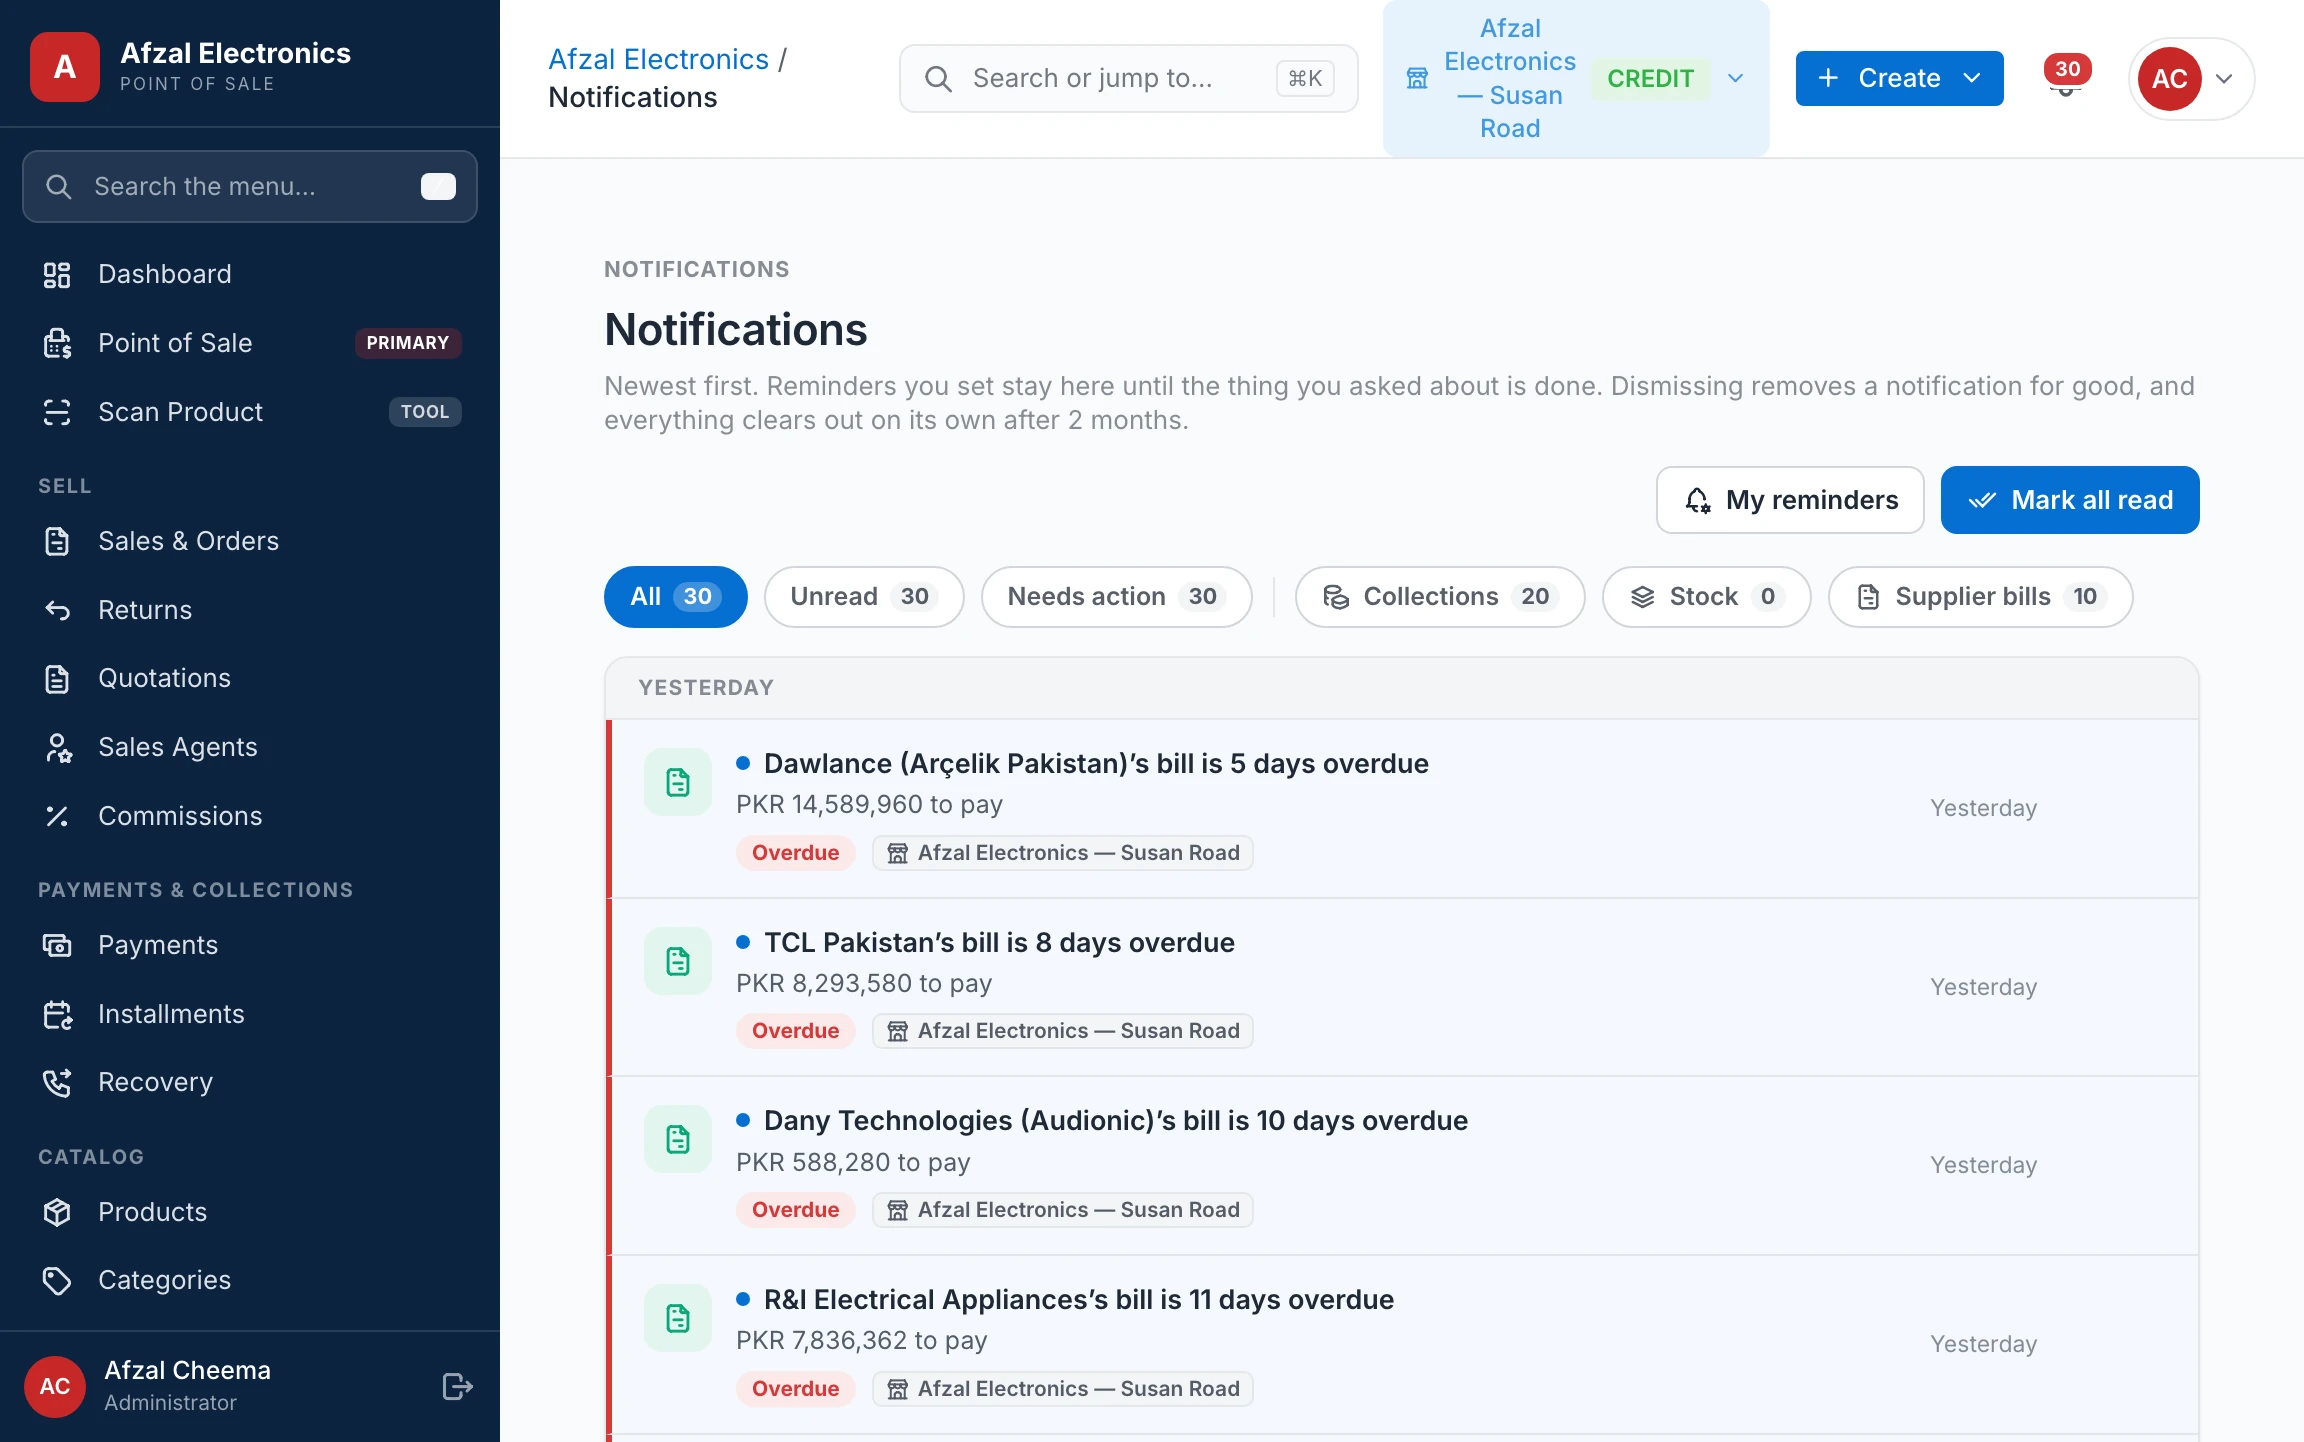Image resolution: width=2304 pixels, height=1442 pixels.
Task: Click the Afzal Electronics red logo icon
Action: click(x=65, y=67)
